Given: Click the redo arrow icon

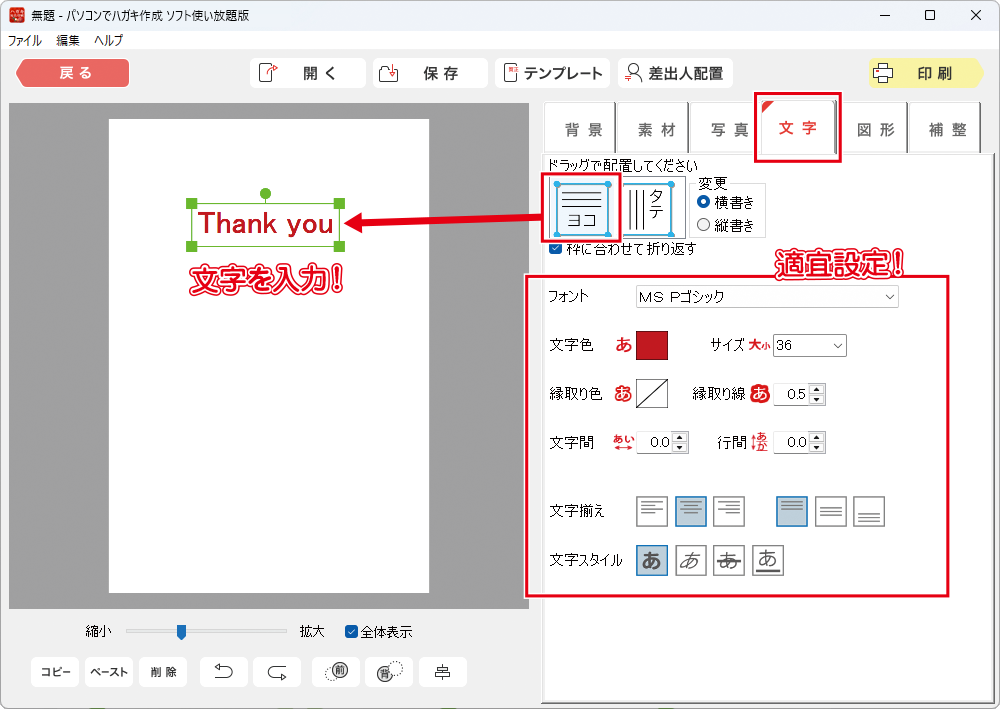Looking at the screenshot, I should tap(277, 672).
